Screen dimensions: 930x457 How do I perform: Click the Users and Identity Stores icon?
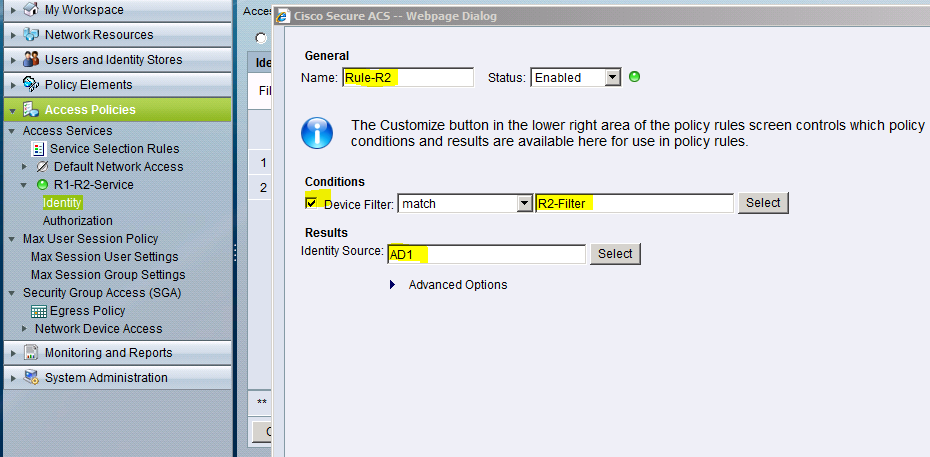(31, 60)
